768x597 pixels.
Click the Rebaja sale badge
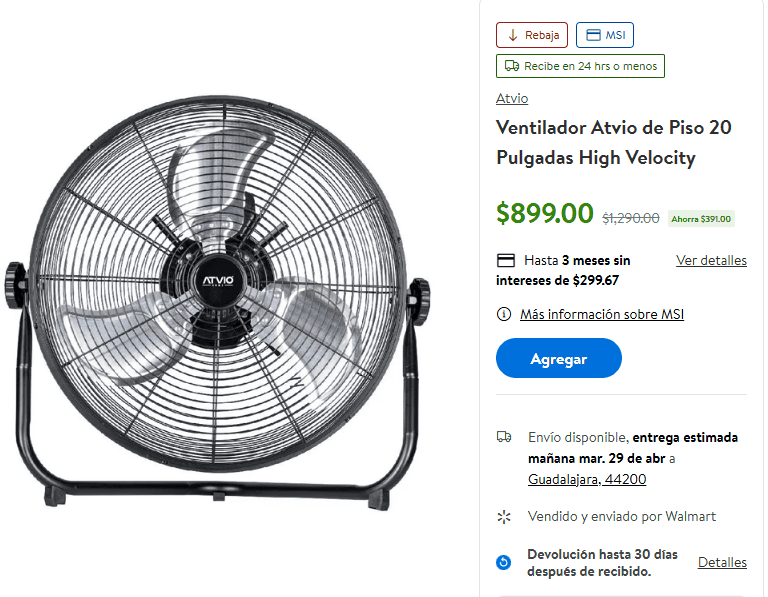tap(532, 35)
